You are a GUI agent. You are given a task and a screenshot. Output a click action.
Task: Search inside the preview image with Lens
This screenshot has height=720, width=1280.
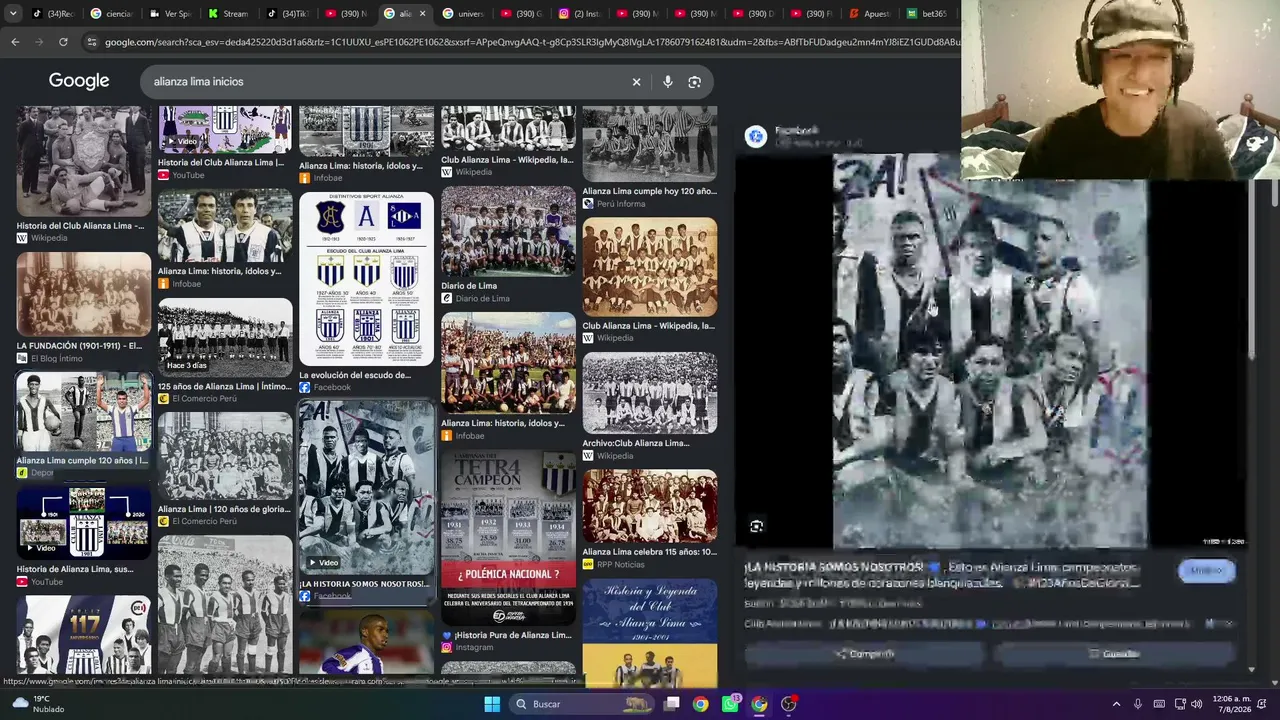click(756, 526)
